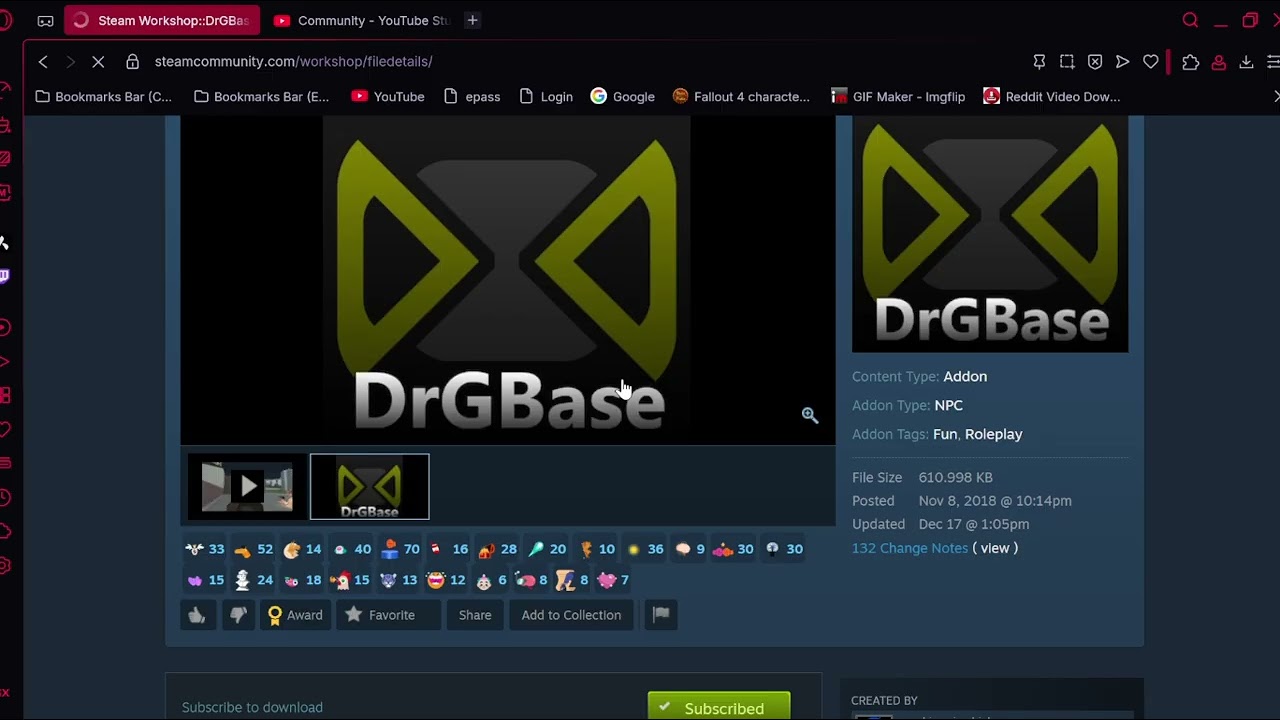Screen dimensions: 1280x720
Task: Open the Roleplay addon tag
Action: tap(993, 434)
